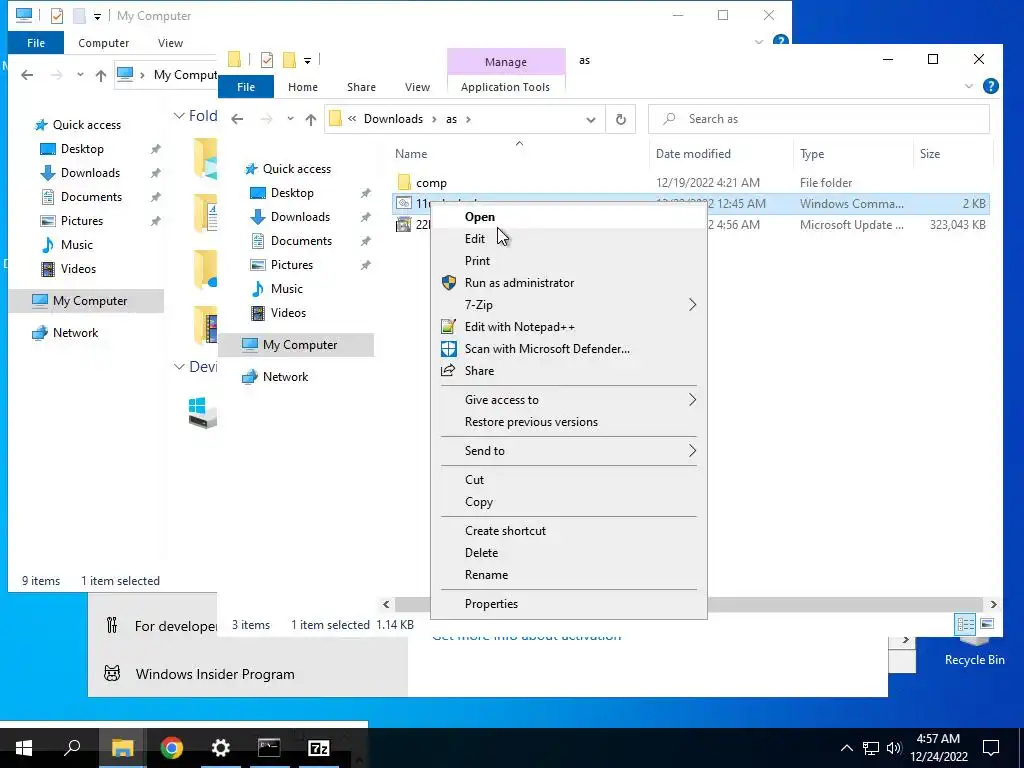Click the Downloads breadcrumb in address bar
Viewport: 1024px width, 768px height.
click(x=393, y=119)
